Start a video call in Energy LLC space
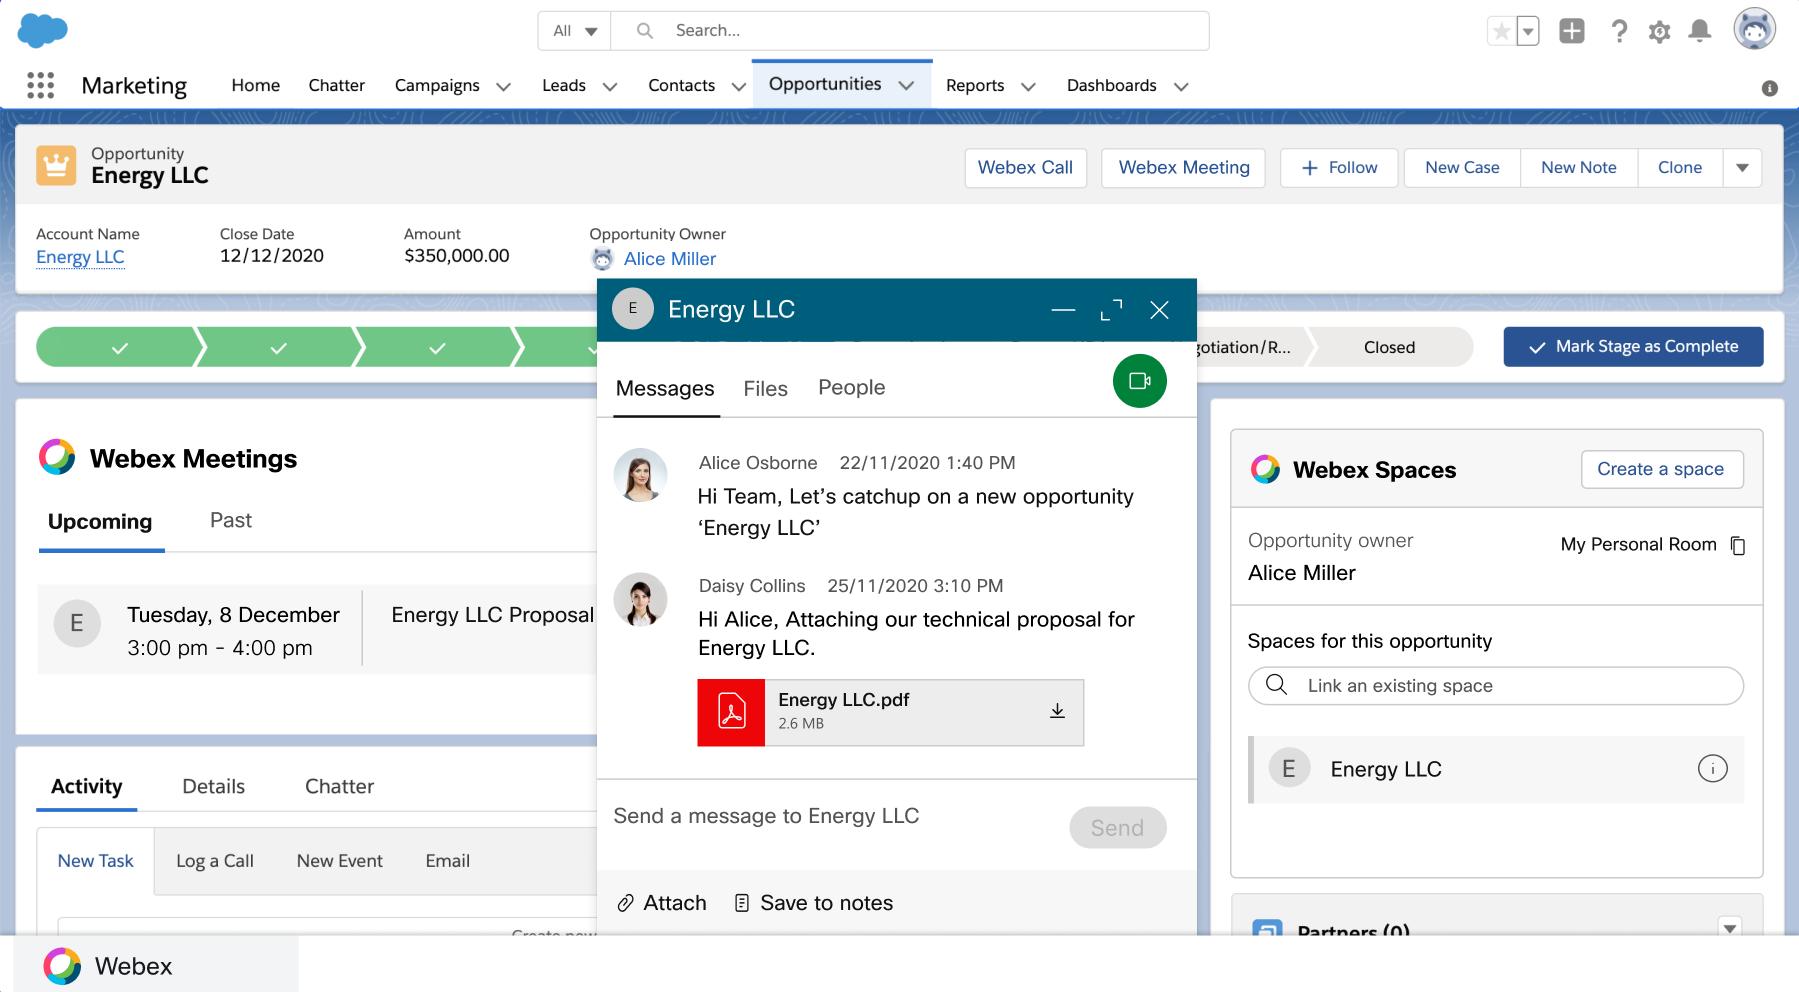The height and width of the screenshot is (992, 1799). tap(1140, 381)
